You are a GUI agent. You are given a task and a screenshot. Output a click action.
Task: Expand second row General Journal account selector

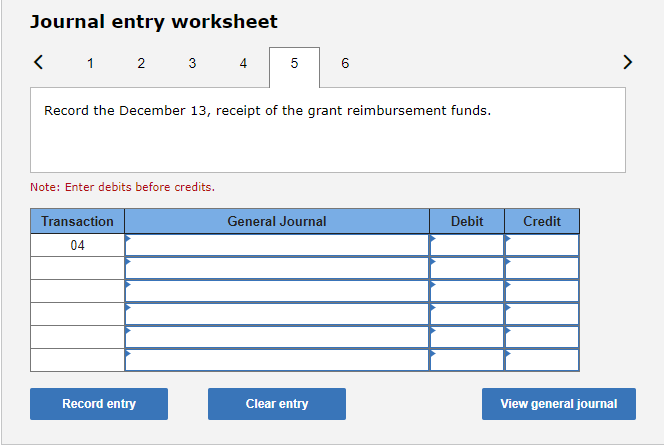click(277, 268)
